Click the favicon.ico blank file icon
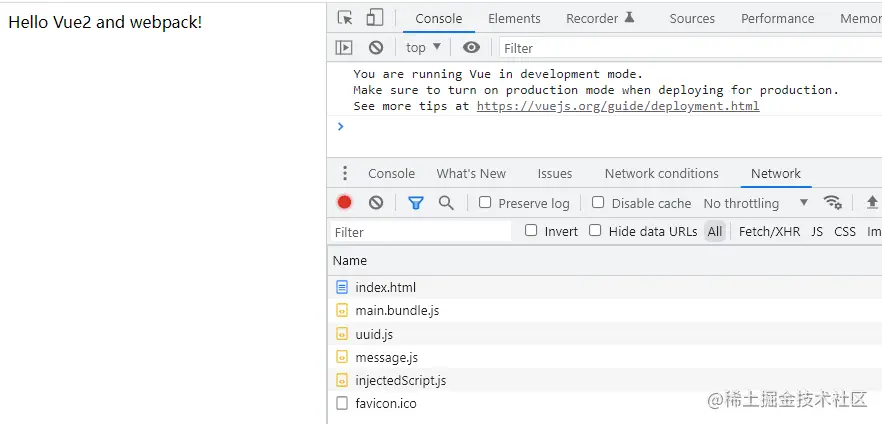 tap(342, 403)
